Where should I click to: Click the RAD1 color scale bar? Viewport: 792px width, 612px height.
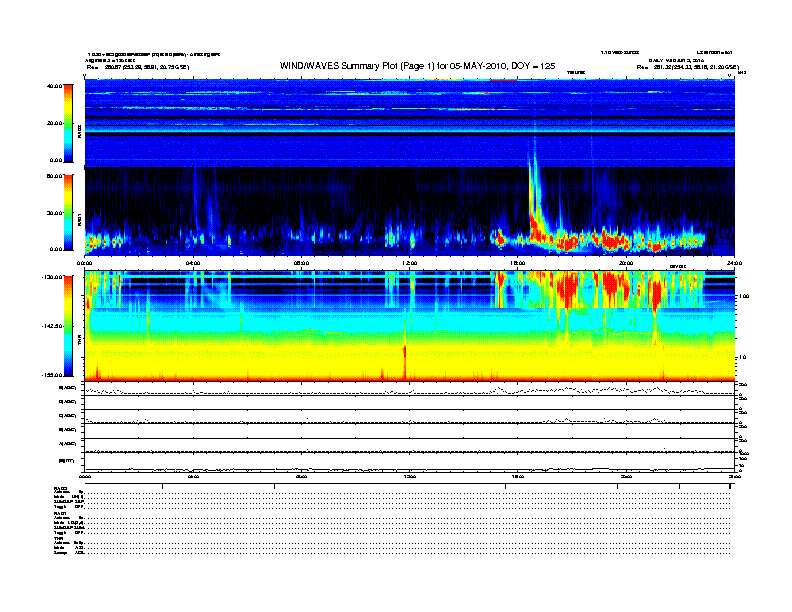click(x=69, y=211)
